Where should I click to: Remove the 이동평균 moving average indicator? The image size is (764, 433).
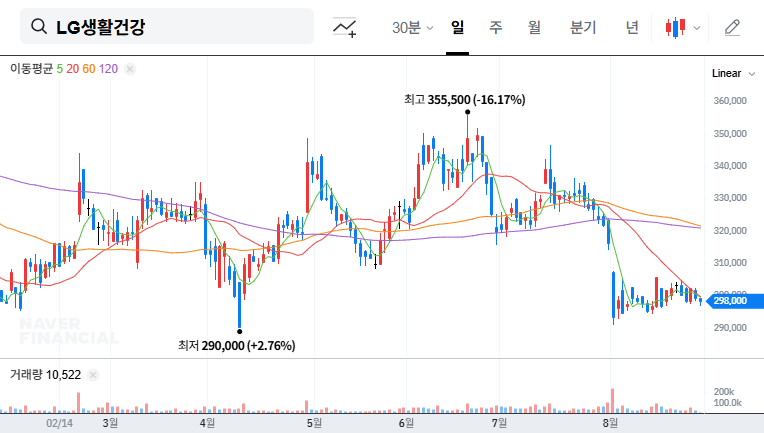[x=130, y=69]
